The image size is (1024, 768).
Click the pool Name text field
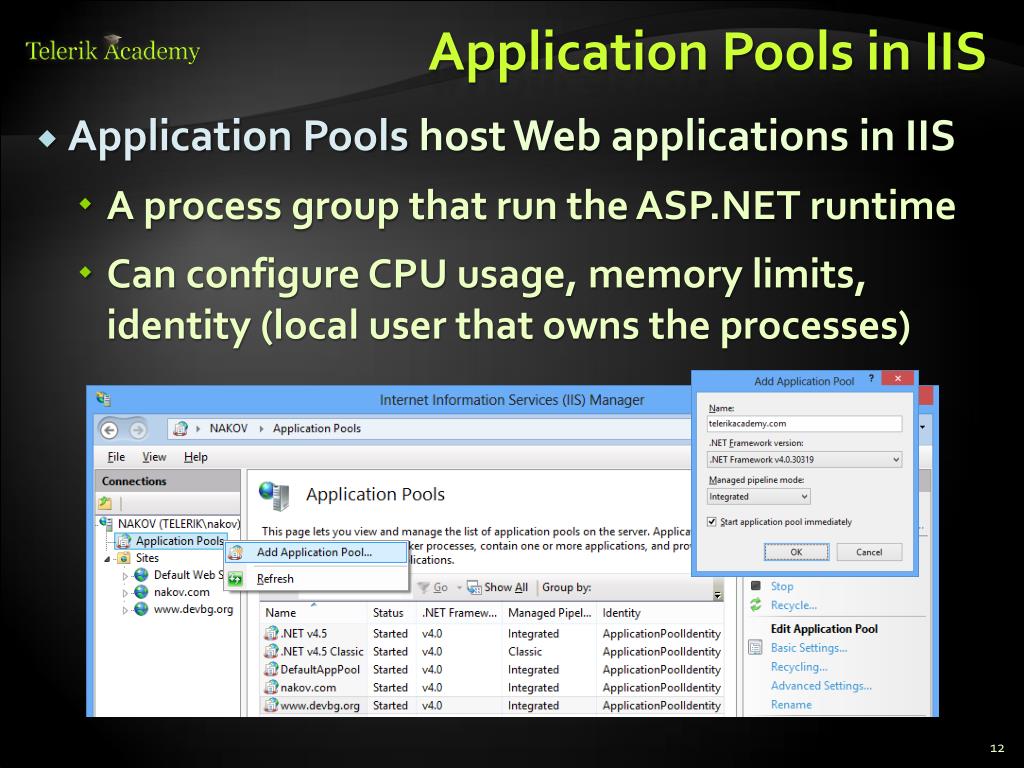pos(804,424)
